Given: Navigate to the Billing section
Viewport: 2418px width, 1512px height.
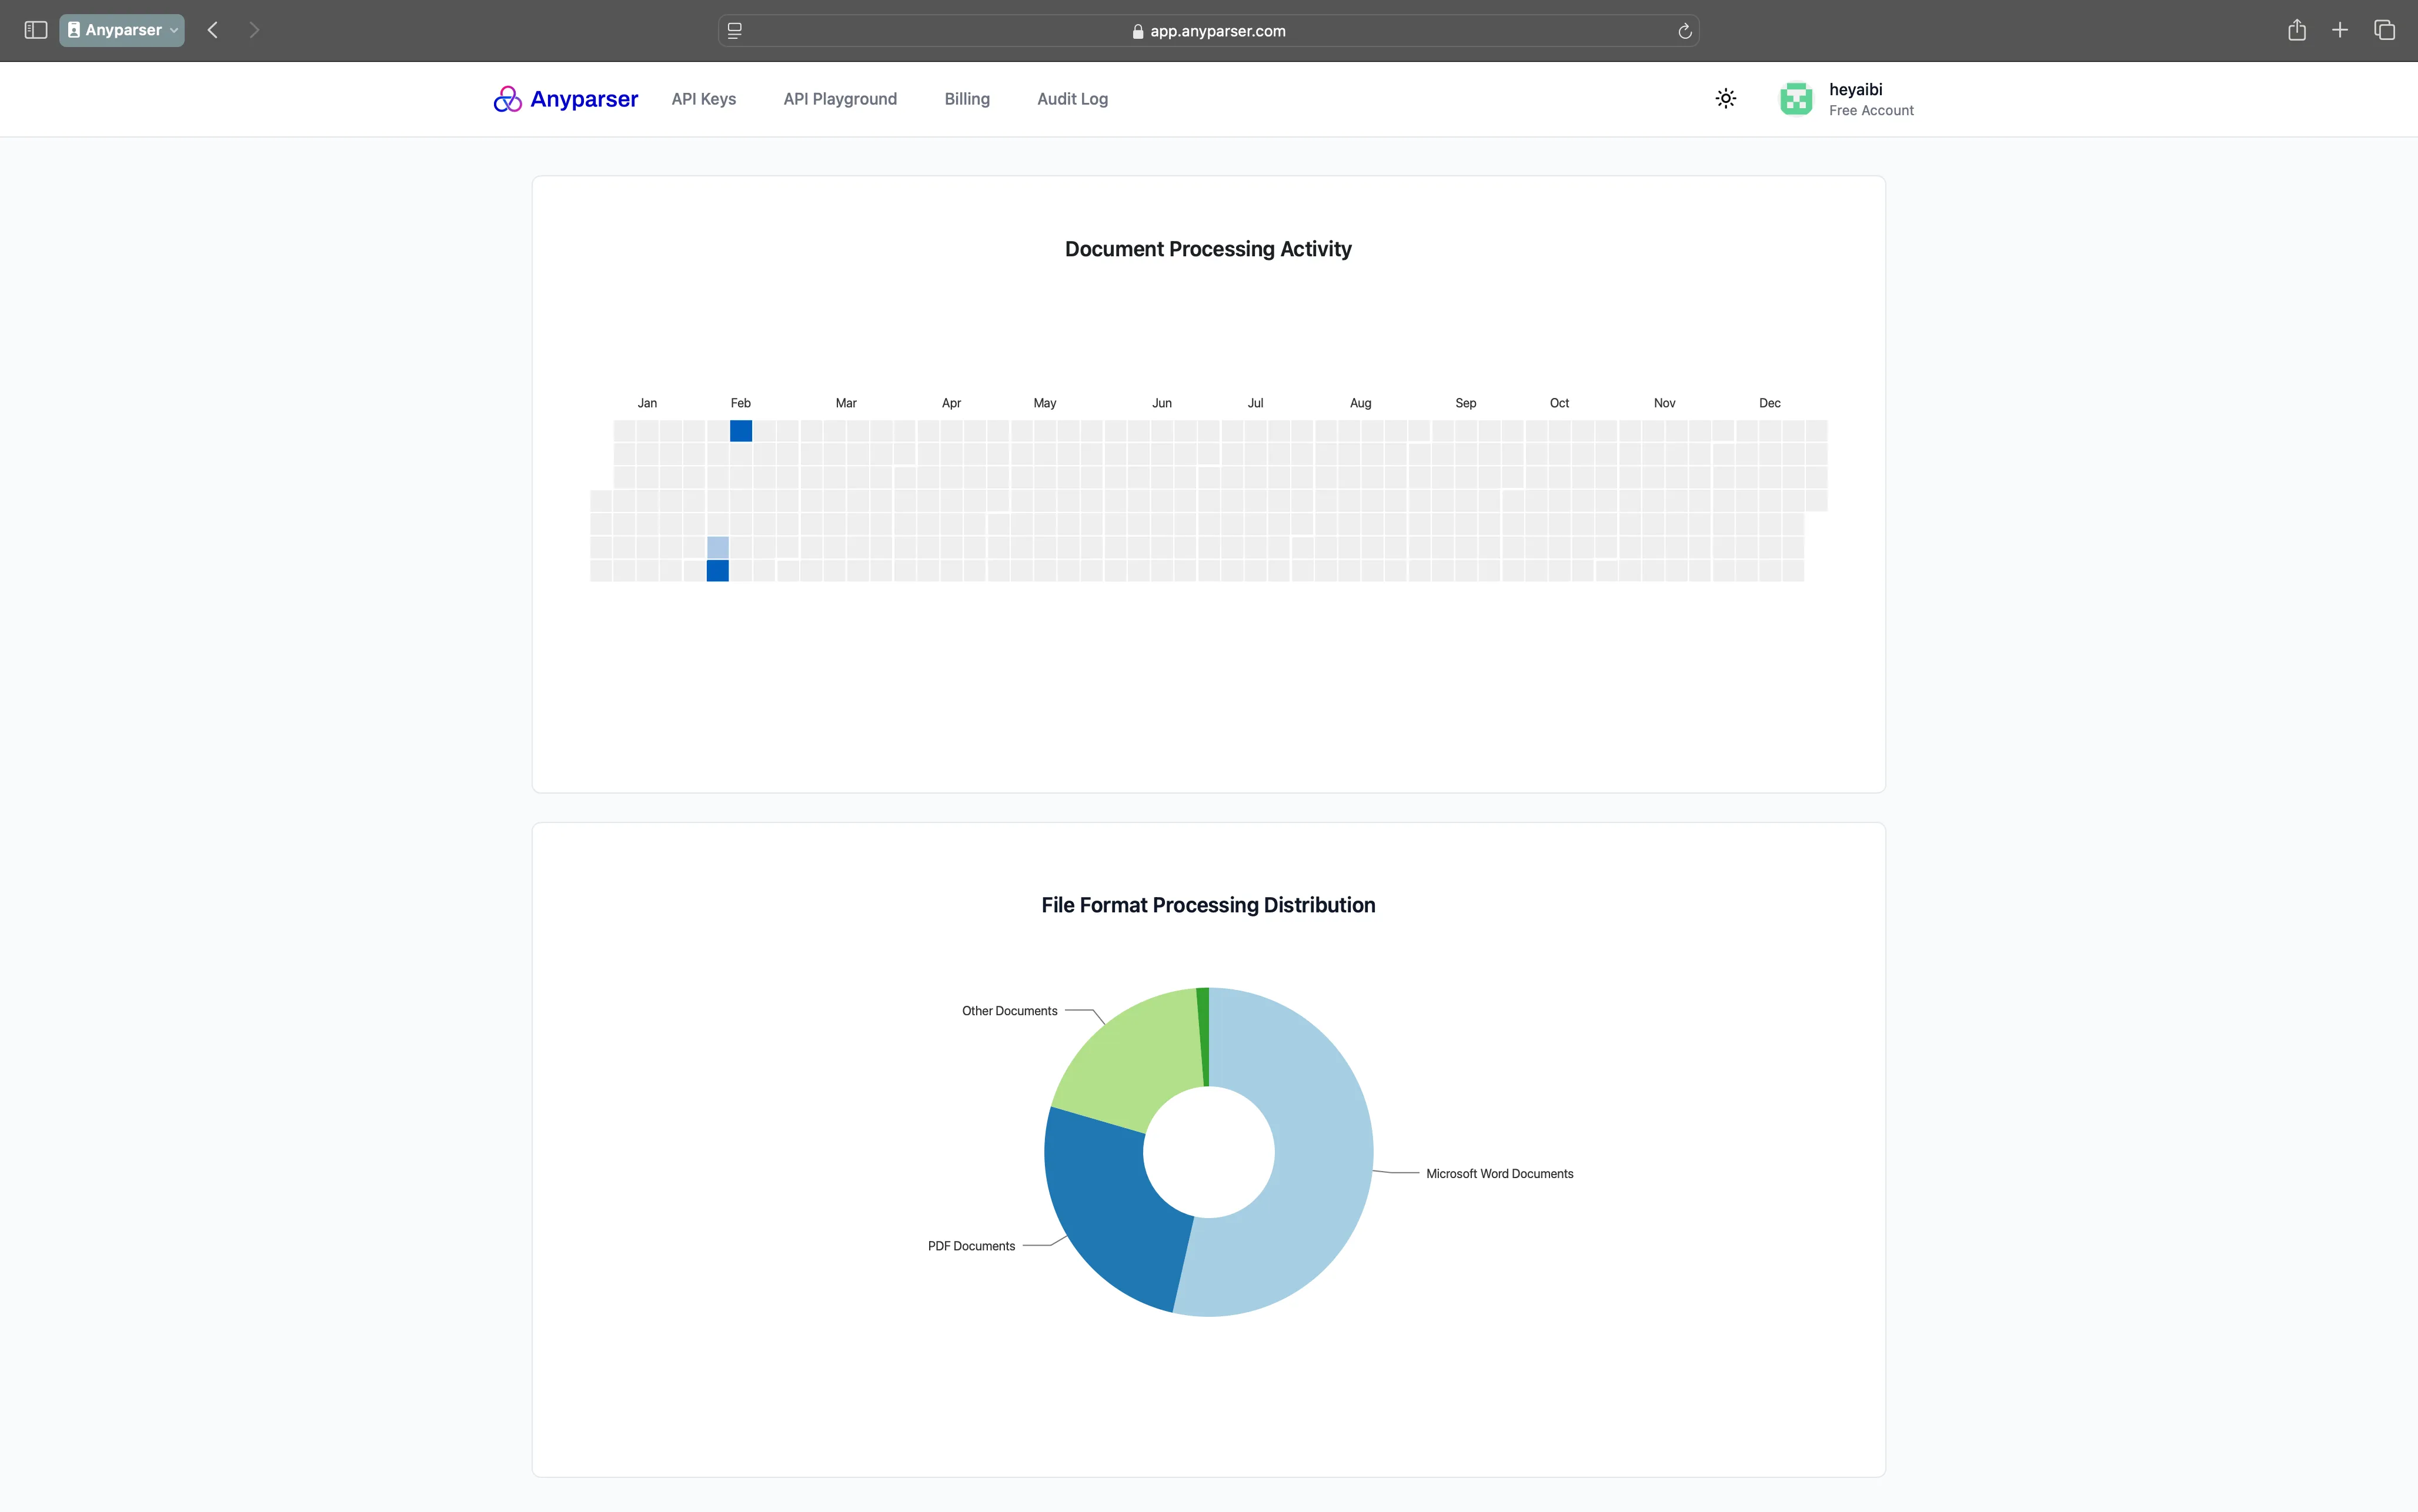Looking at the screenshot, I should 966,99.
